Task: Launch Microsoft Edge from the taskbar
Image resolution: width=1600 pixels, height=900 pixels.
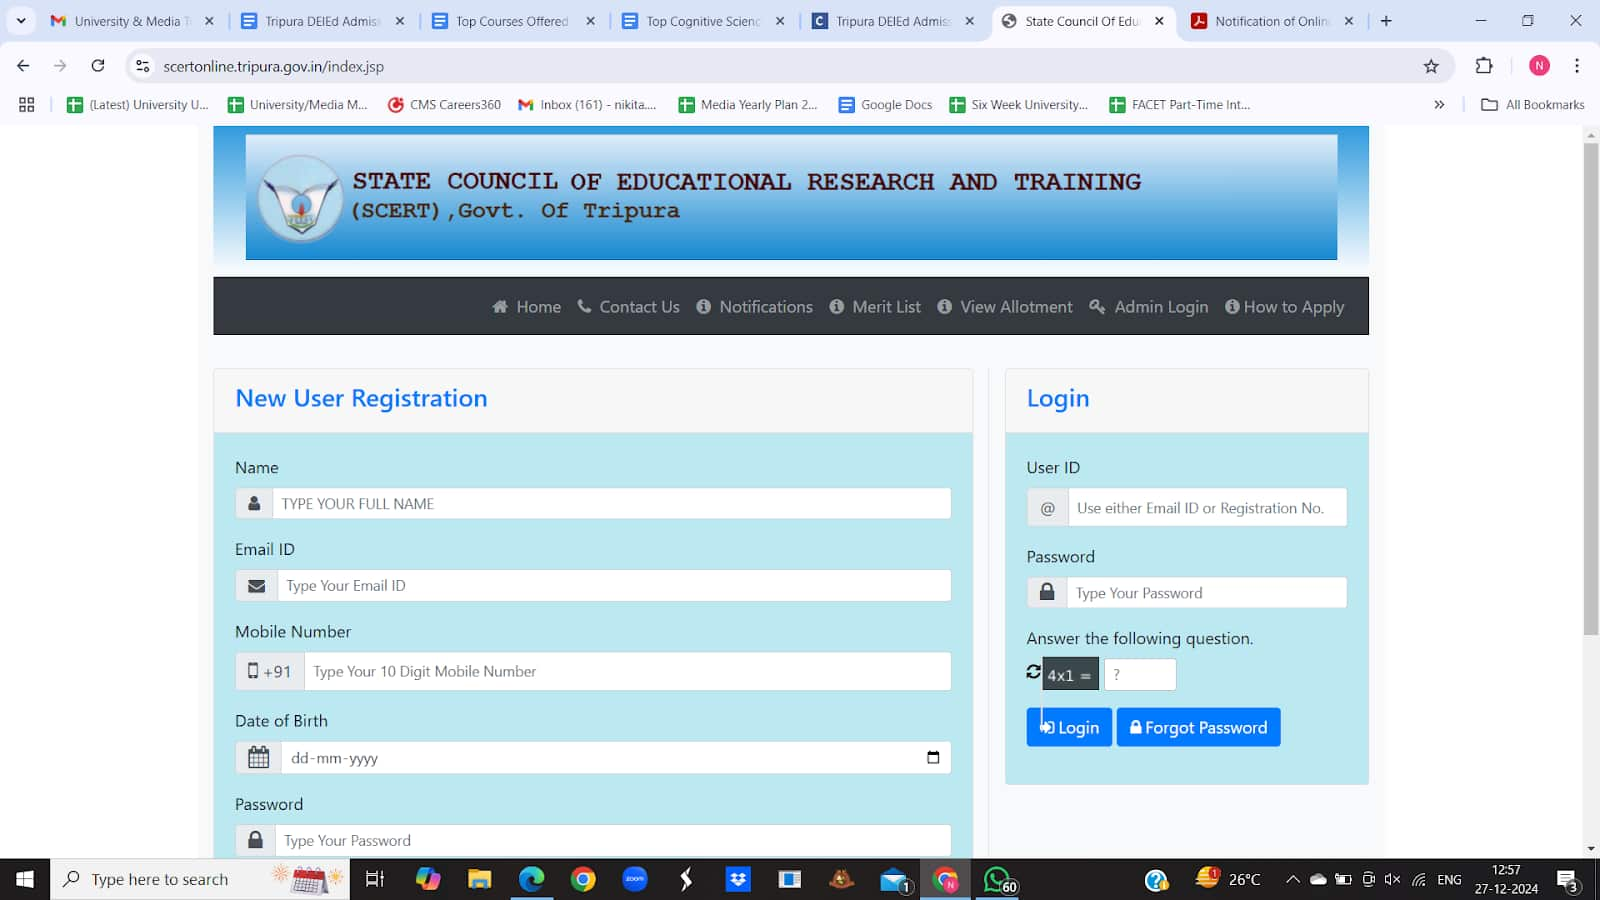Action: (x=532, y=879)
